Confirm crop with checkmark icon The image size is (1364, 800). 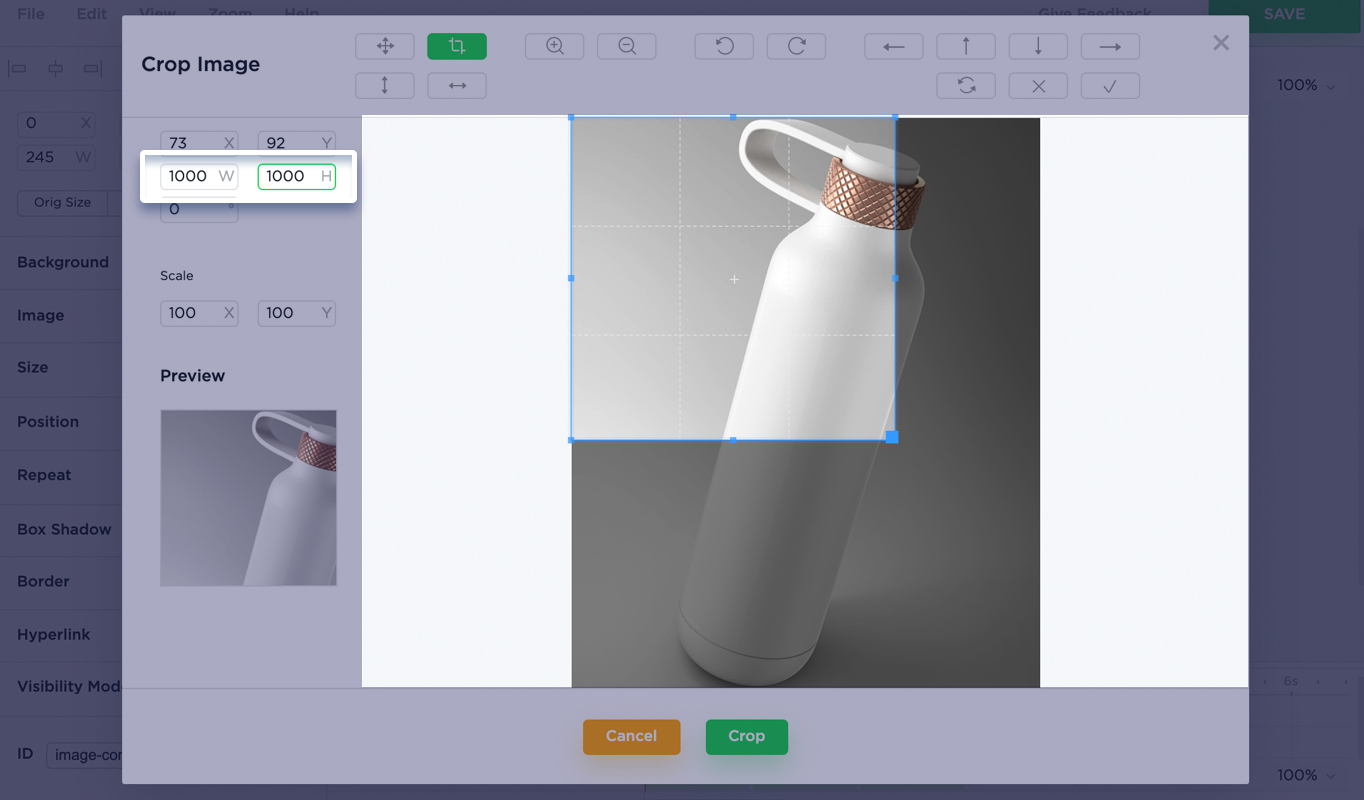[1110, 86]
